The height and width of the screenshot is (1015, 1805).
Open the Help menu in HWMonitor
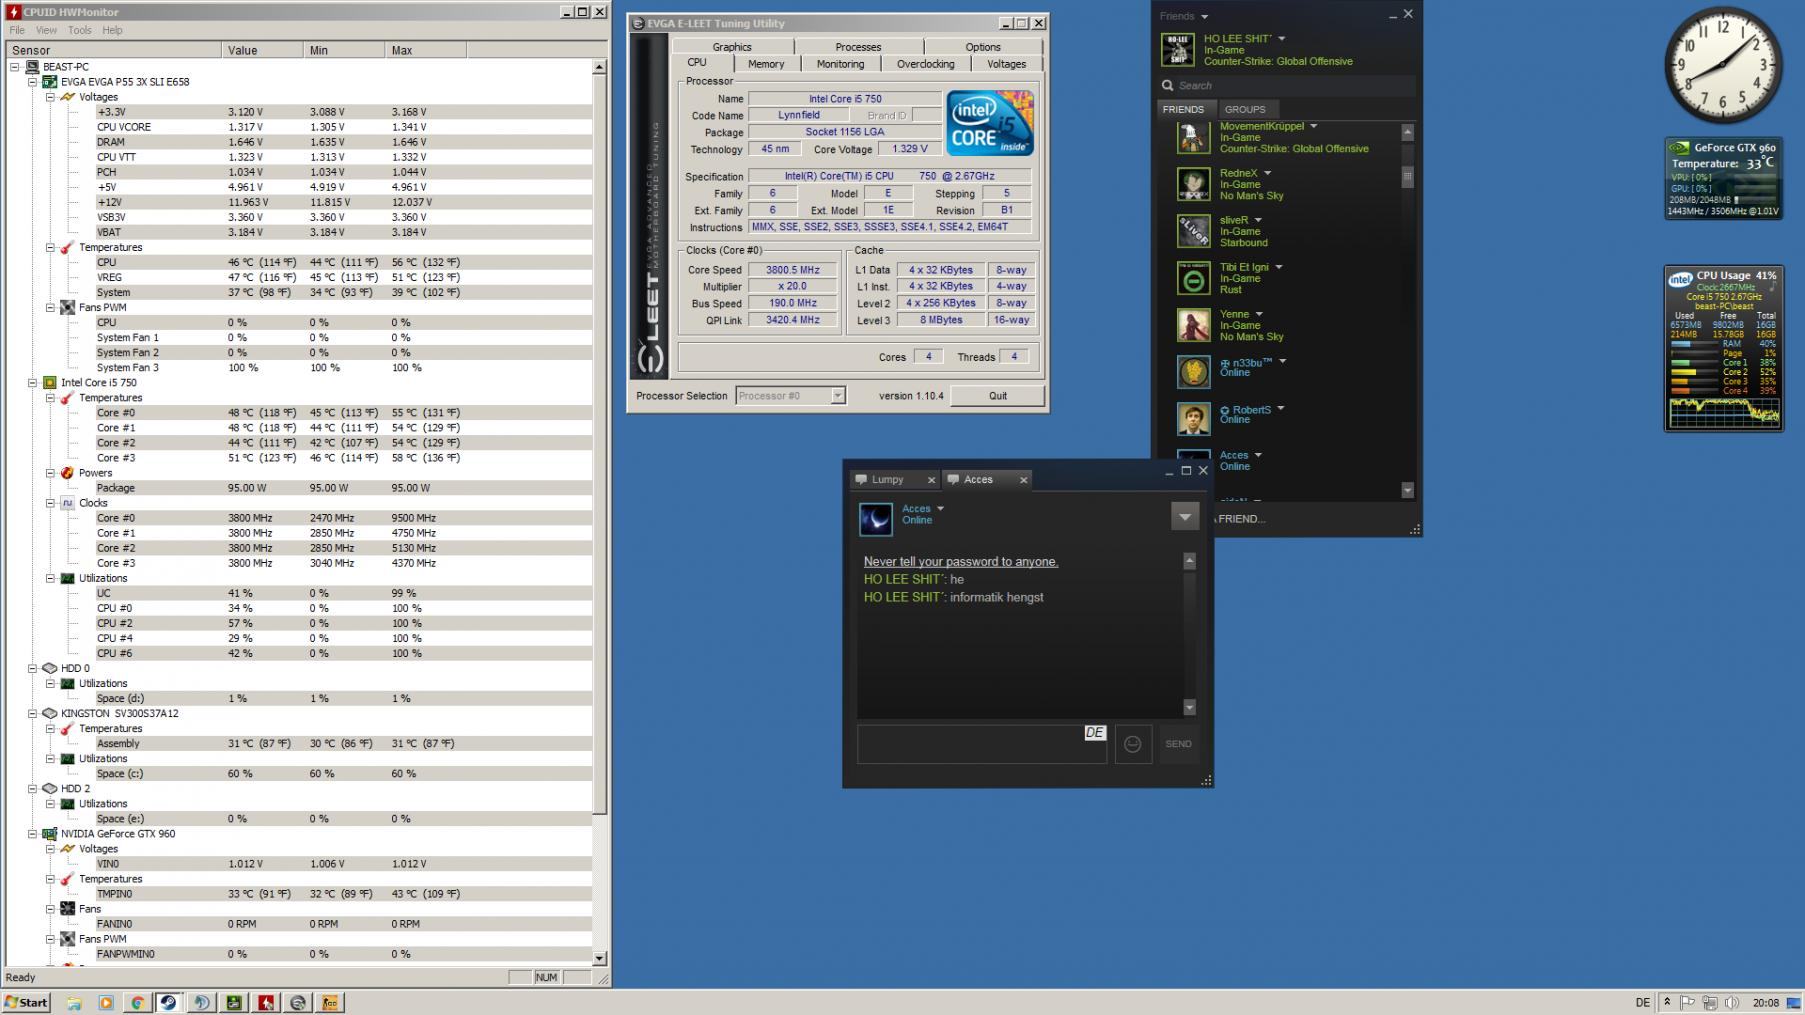pos(112,30)
